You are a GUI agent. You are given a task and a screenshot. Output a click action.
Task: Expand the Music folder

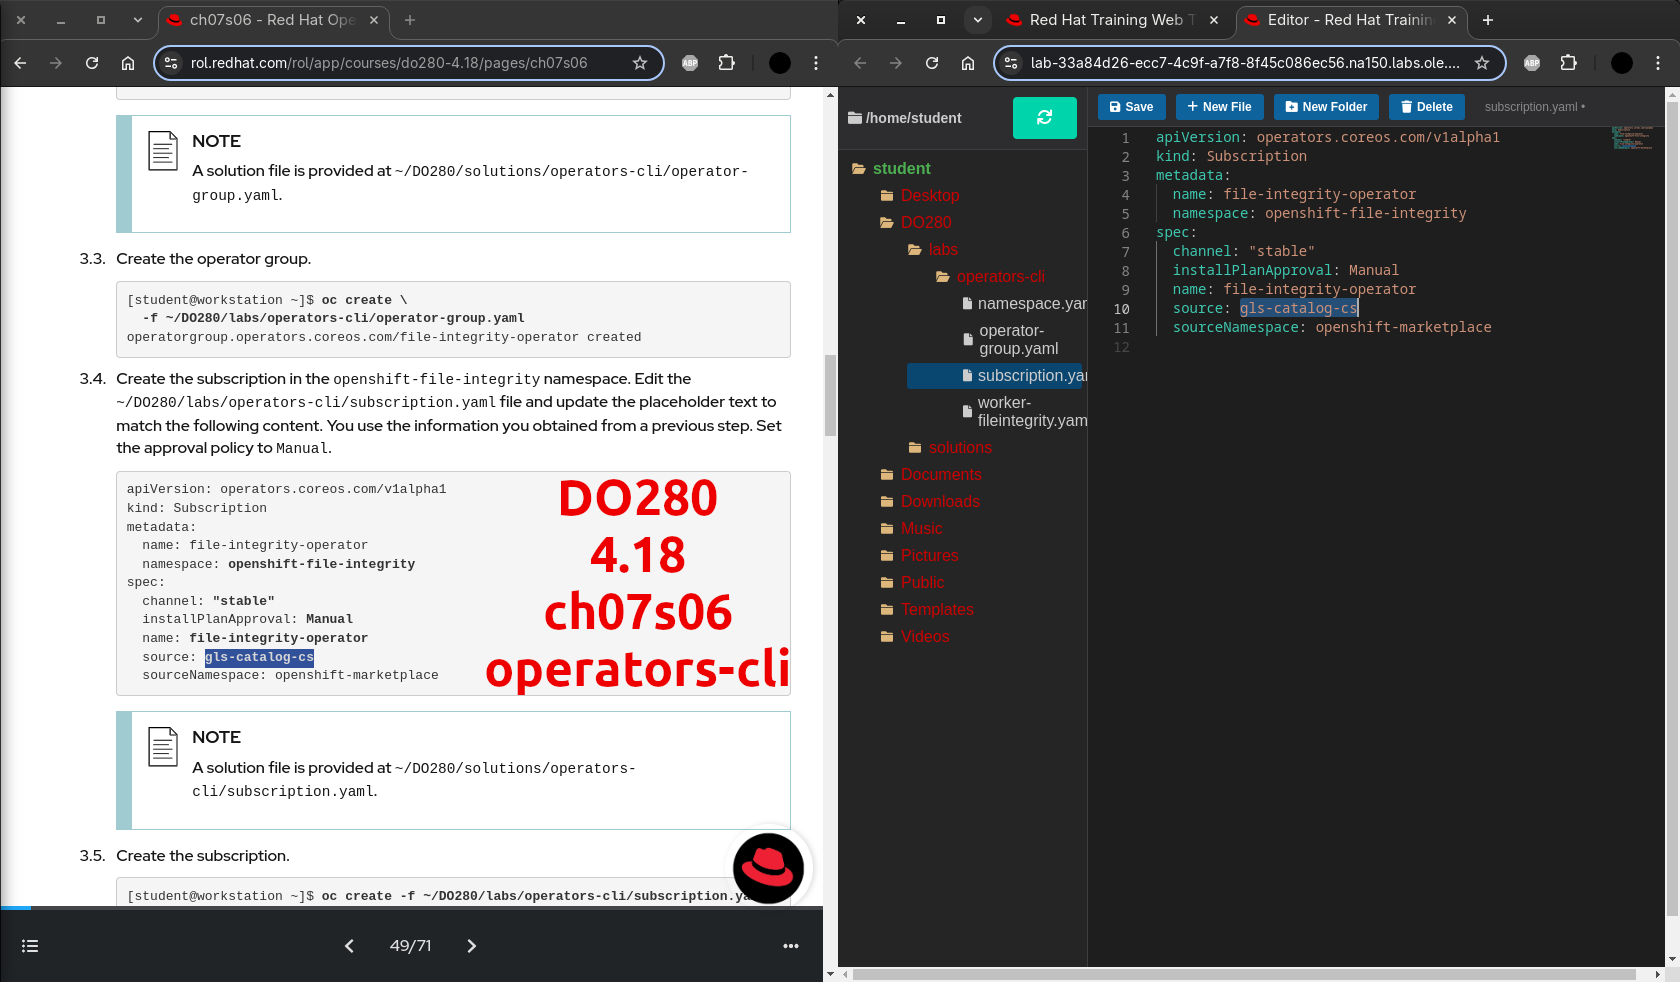[x=911, y=529]
